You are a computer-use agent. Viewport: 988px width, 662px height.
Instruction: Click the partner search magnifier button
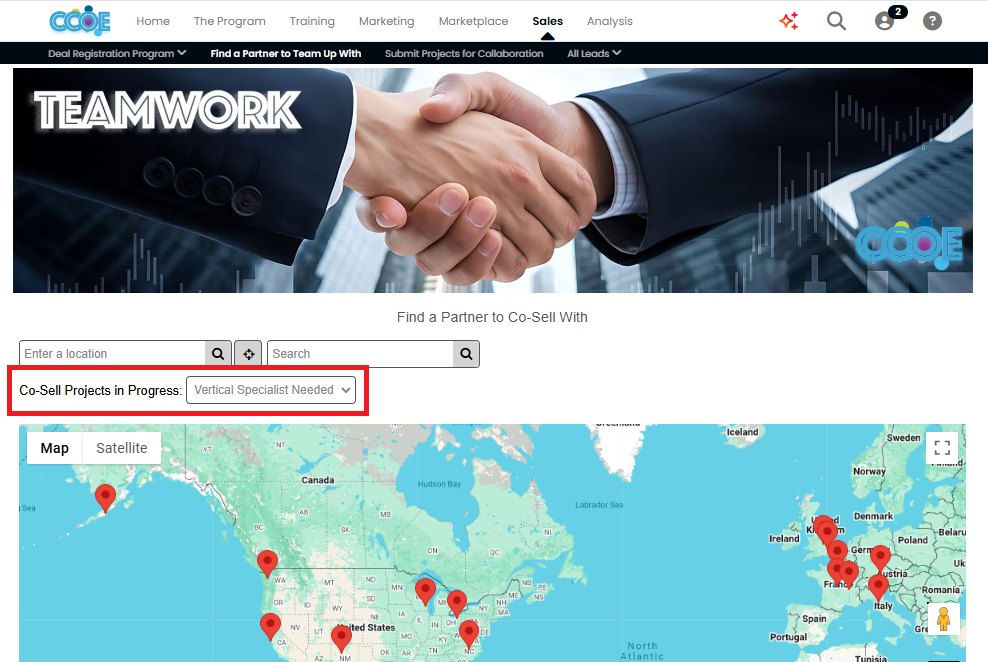click(x=466, y=354)
